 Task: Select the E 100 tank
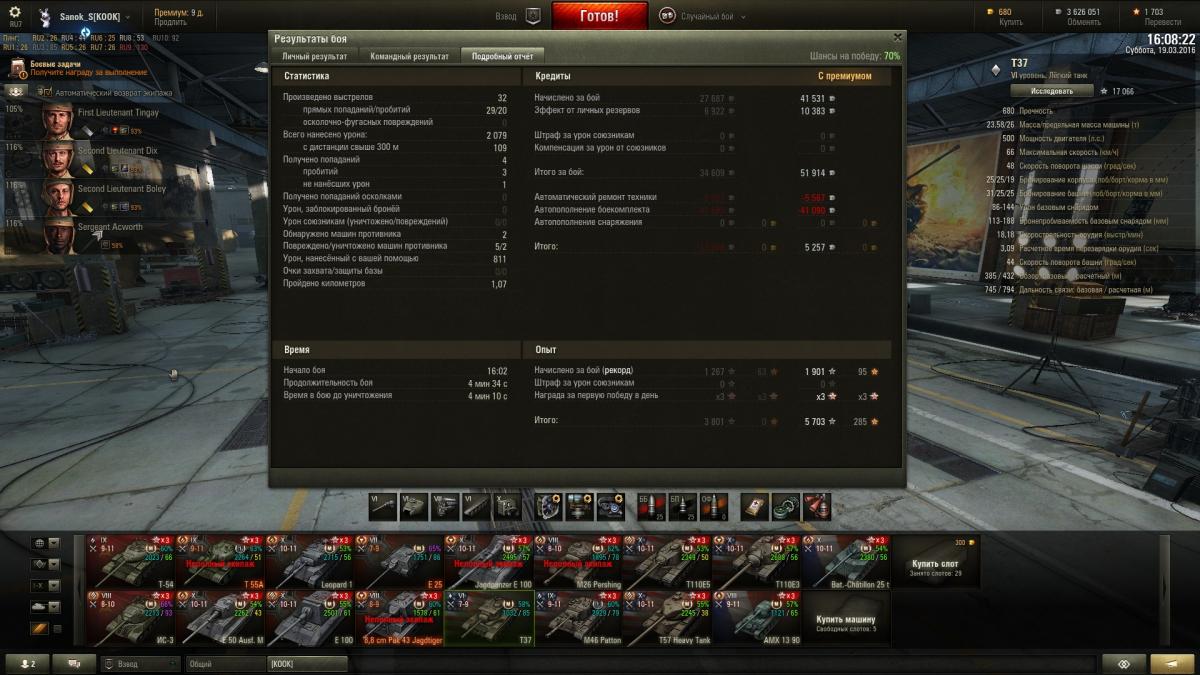coord(309,618)
